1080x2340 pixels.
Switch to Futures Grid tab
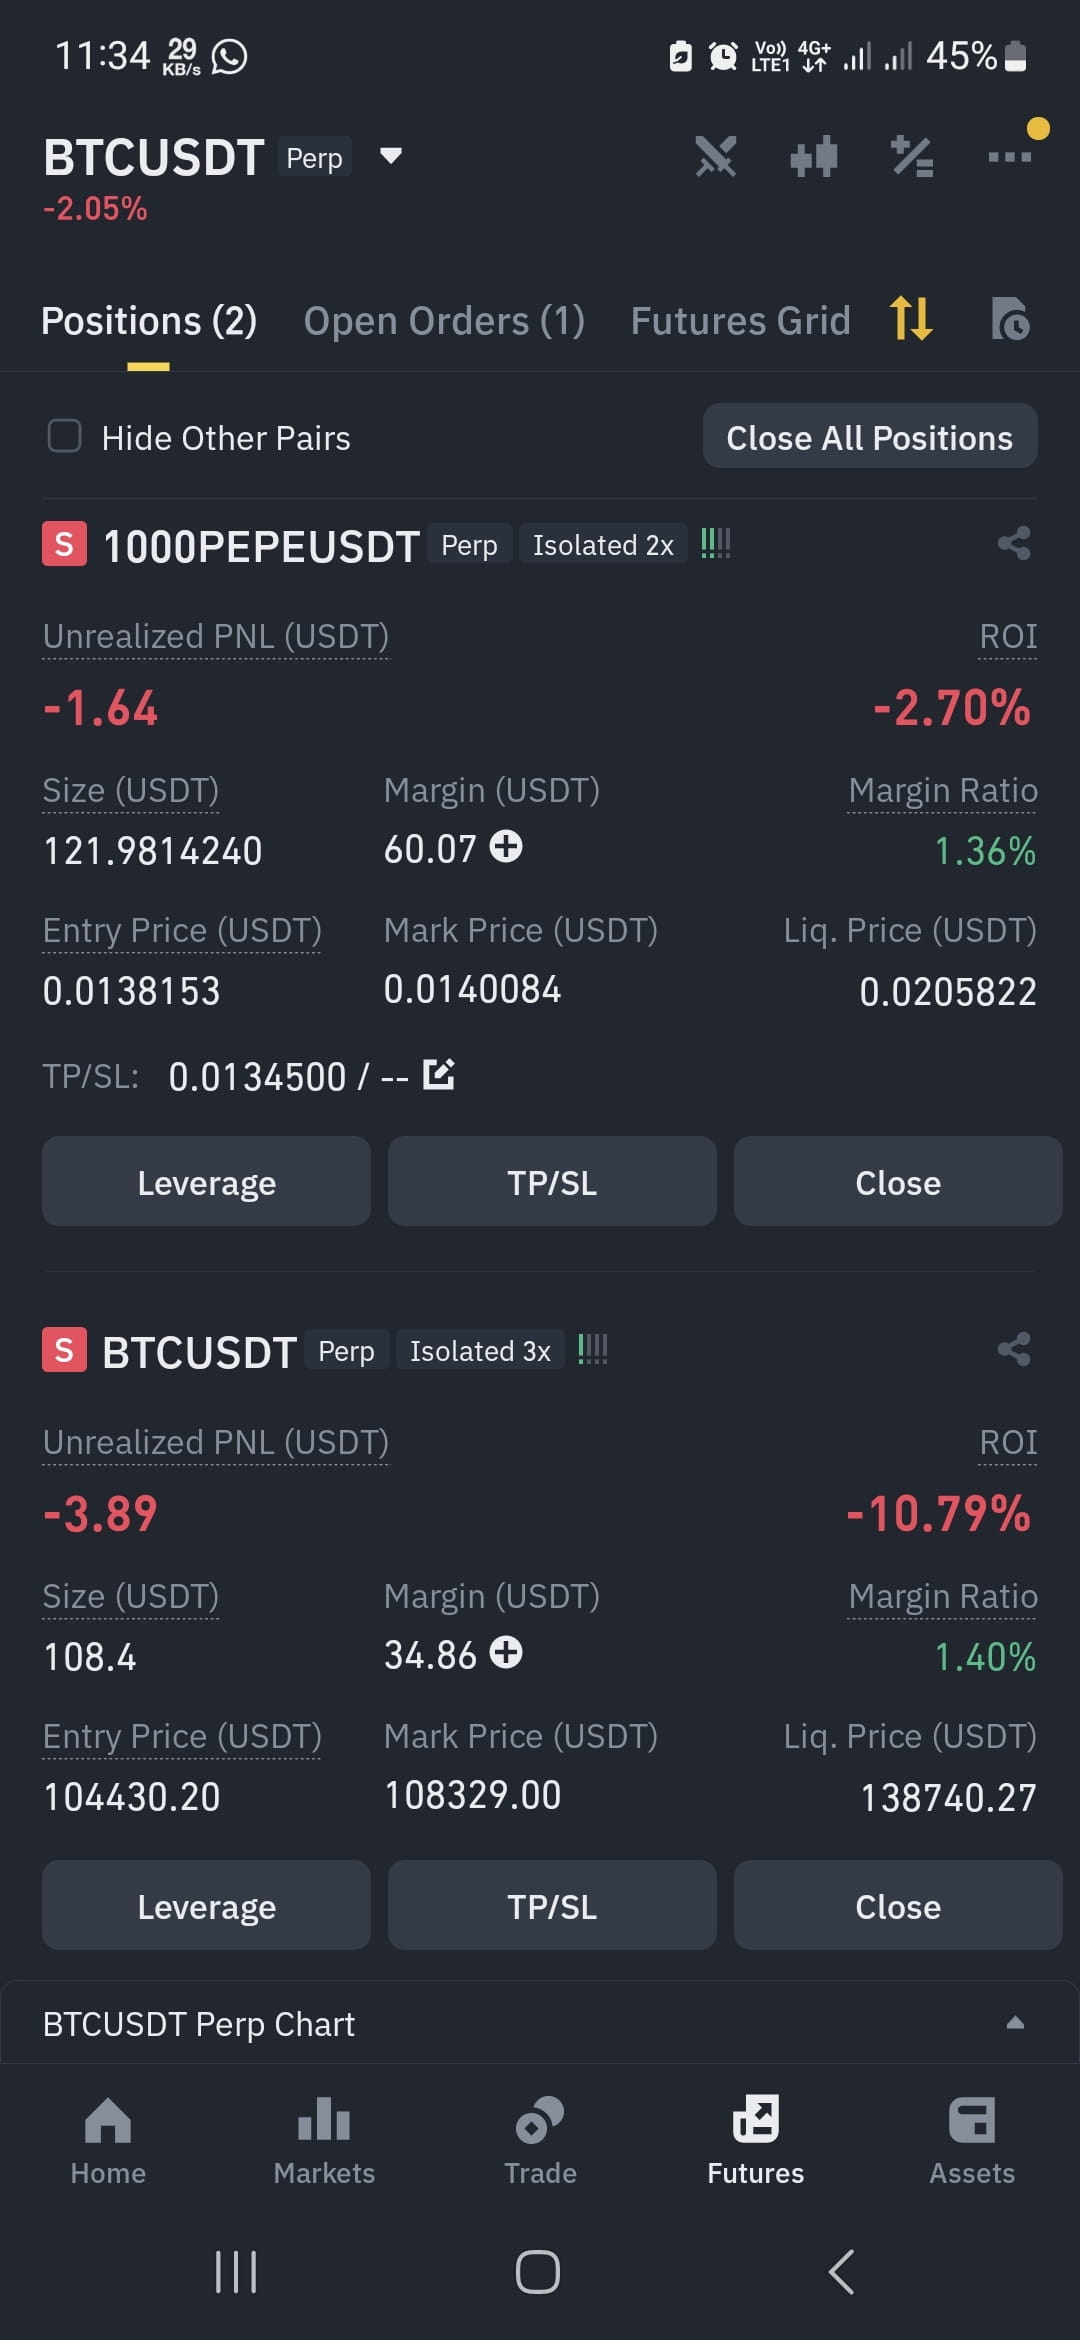point(740,321)
